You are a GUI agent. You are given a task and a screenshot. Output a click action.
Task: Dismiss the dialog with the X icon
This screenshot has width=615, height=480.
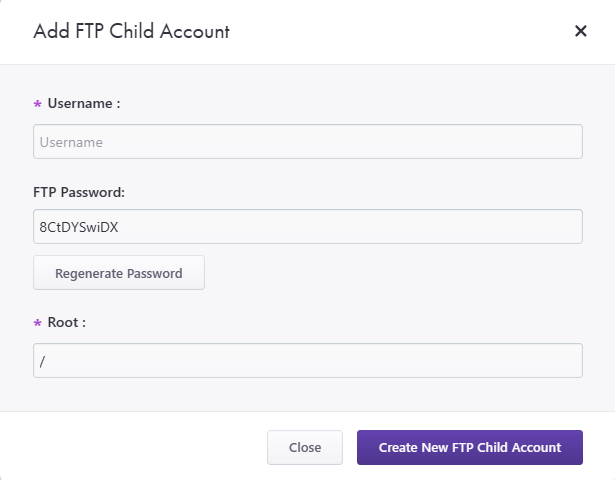click(580, 31)
